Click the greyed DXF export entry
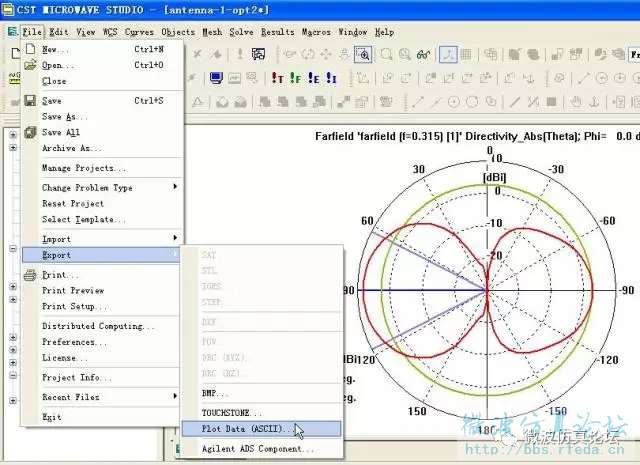The image size is (640, 465). (x=261, y=322)
